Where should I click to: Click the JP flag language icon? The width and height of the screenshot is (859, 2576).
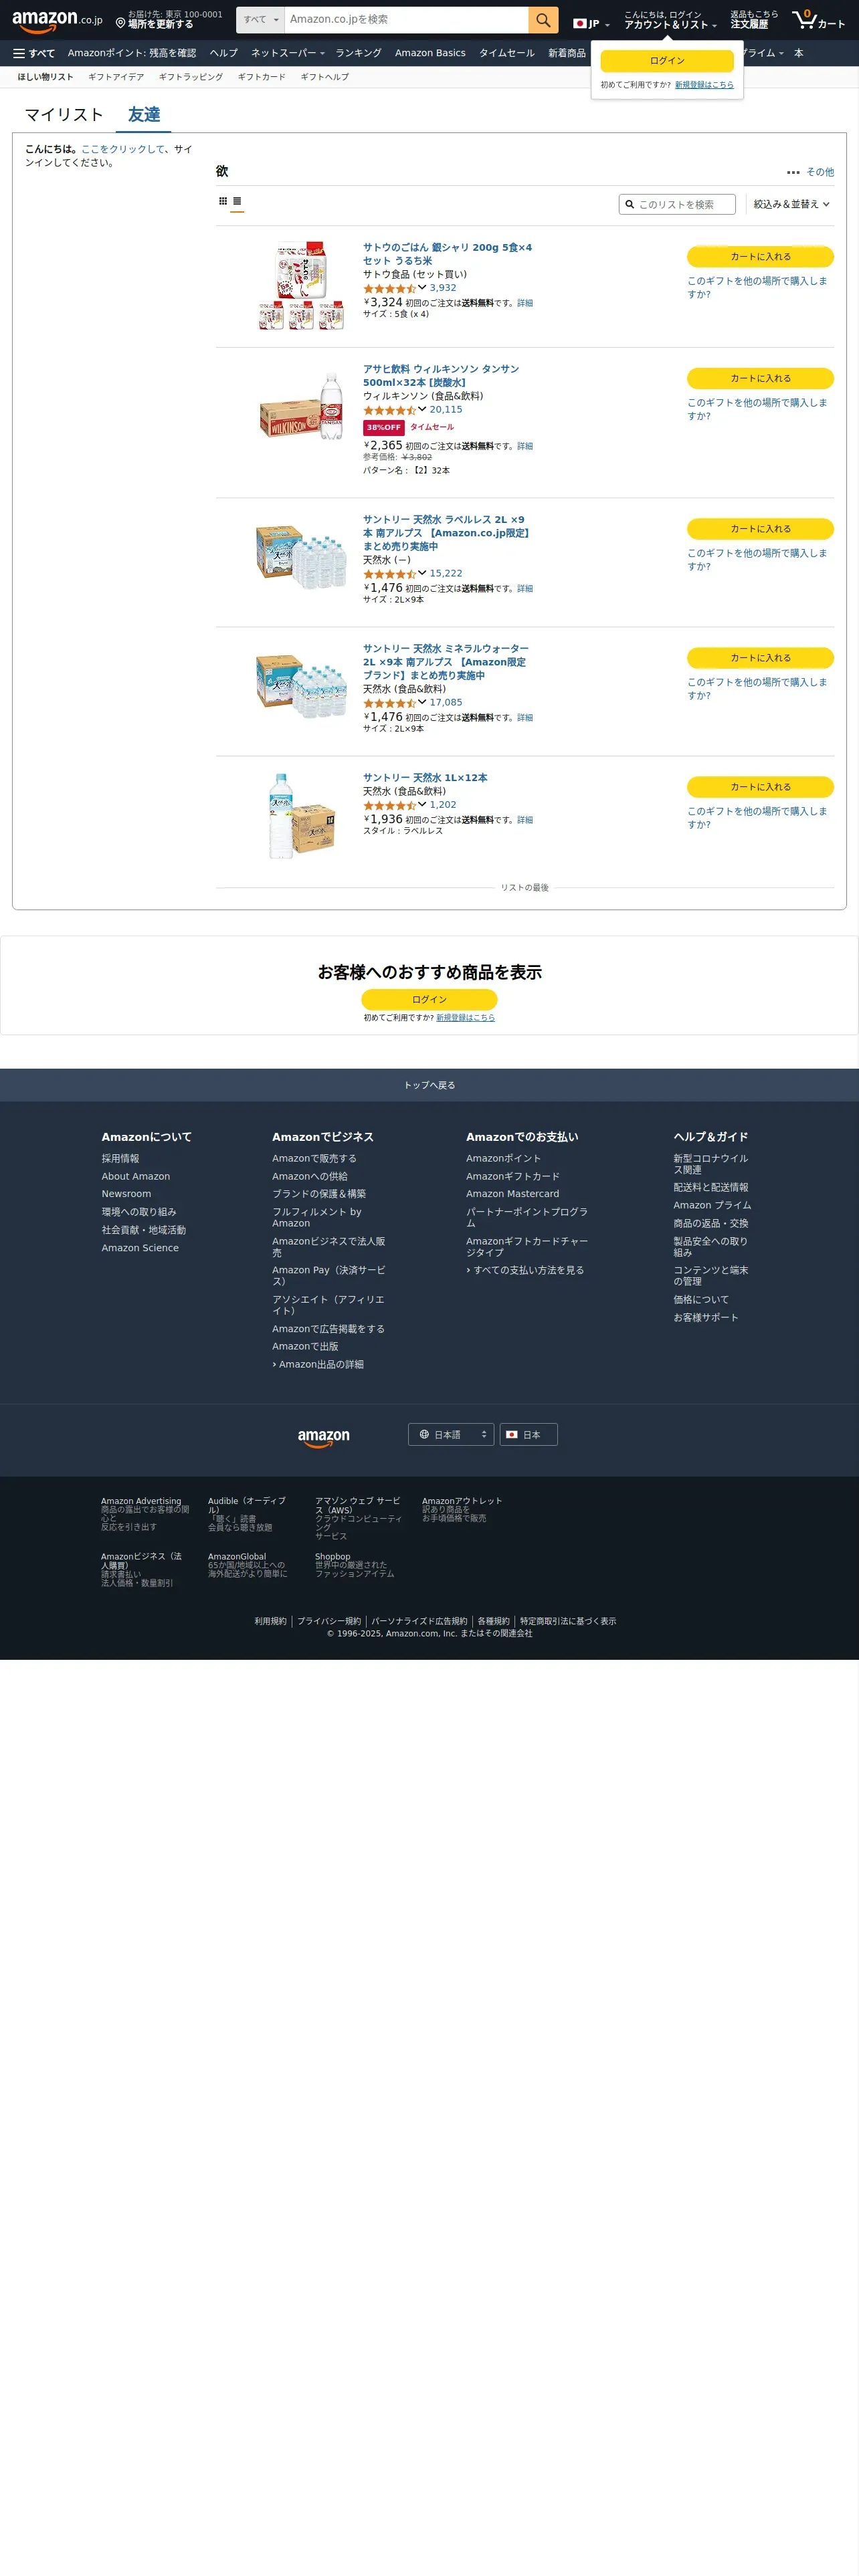591,23
